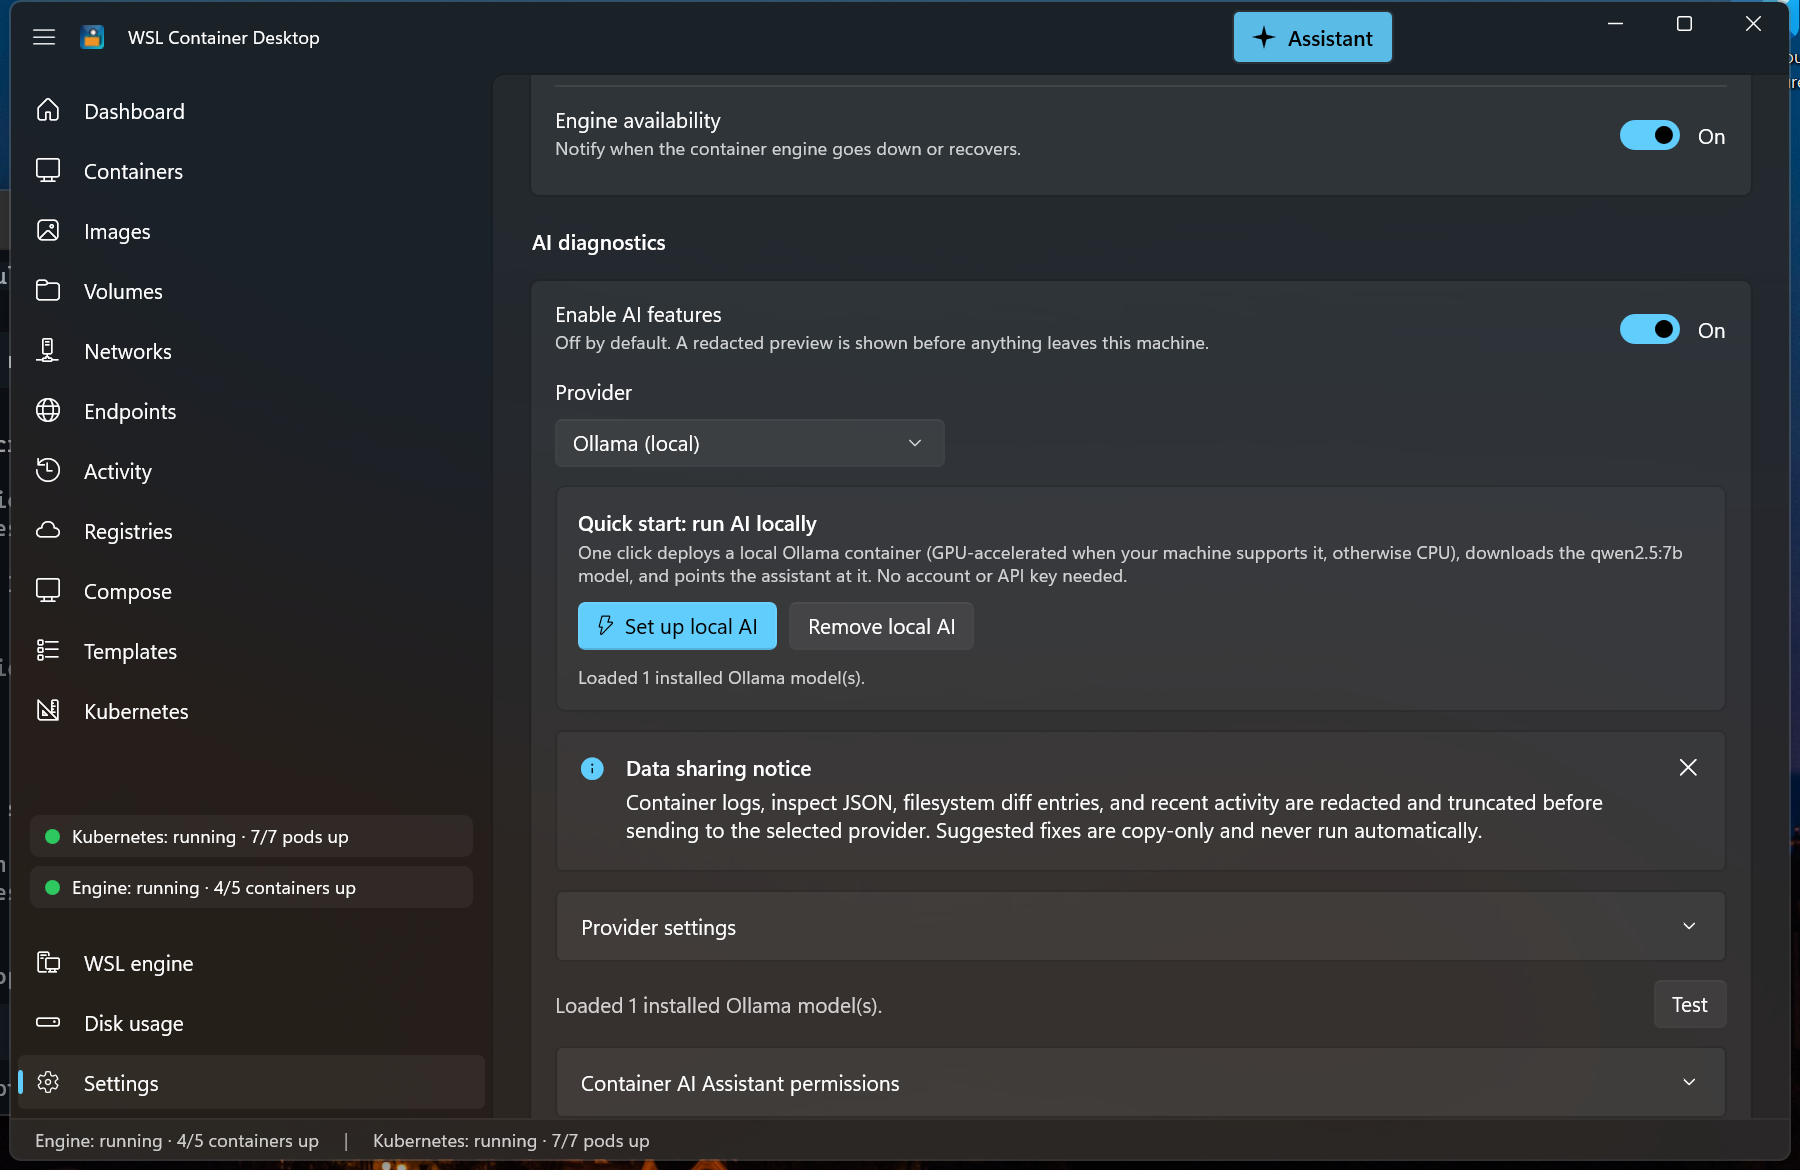Click the Kubernetes running 7/7 pods status card

click(x=251, y=836)
